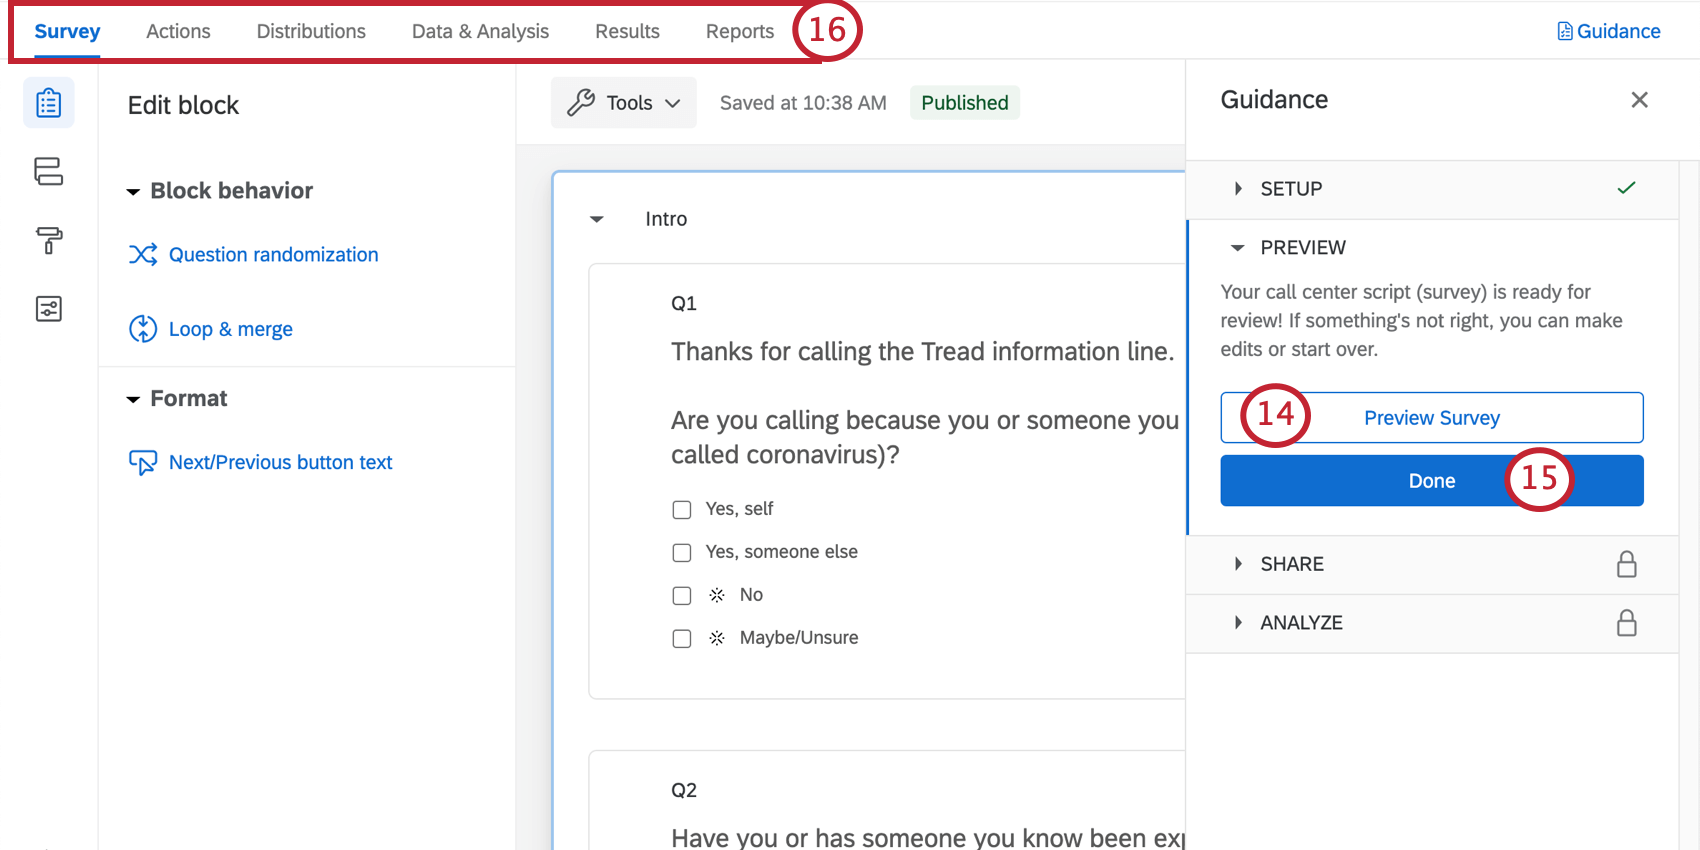Tick the "Maybe/Unsure" checkbox

click(x=682, y=639)
